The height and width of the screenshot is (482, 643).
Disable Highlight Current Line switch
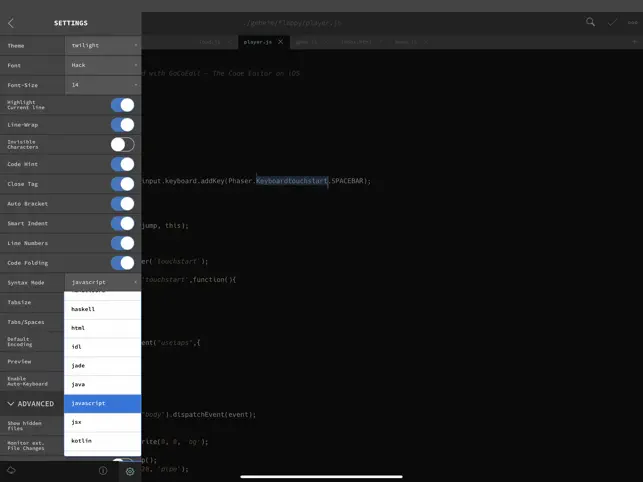coord(122,105)
